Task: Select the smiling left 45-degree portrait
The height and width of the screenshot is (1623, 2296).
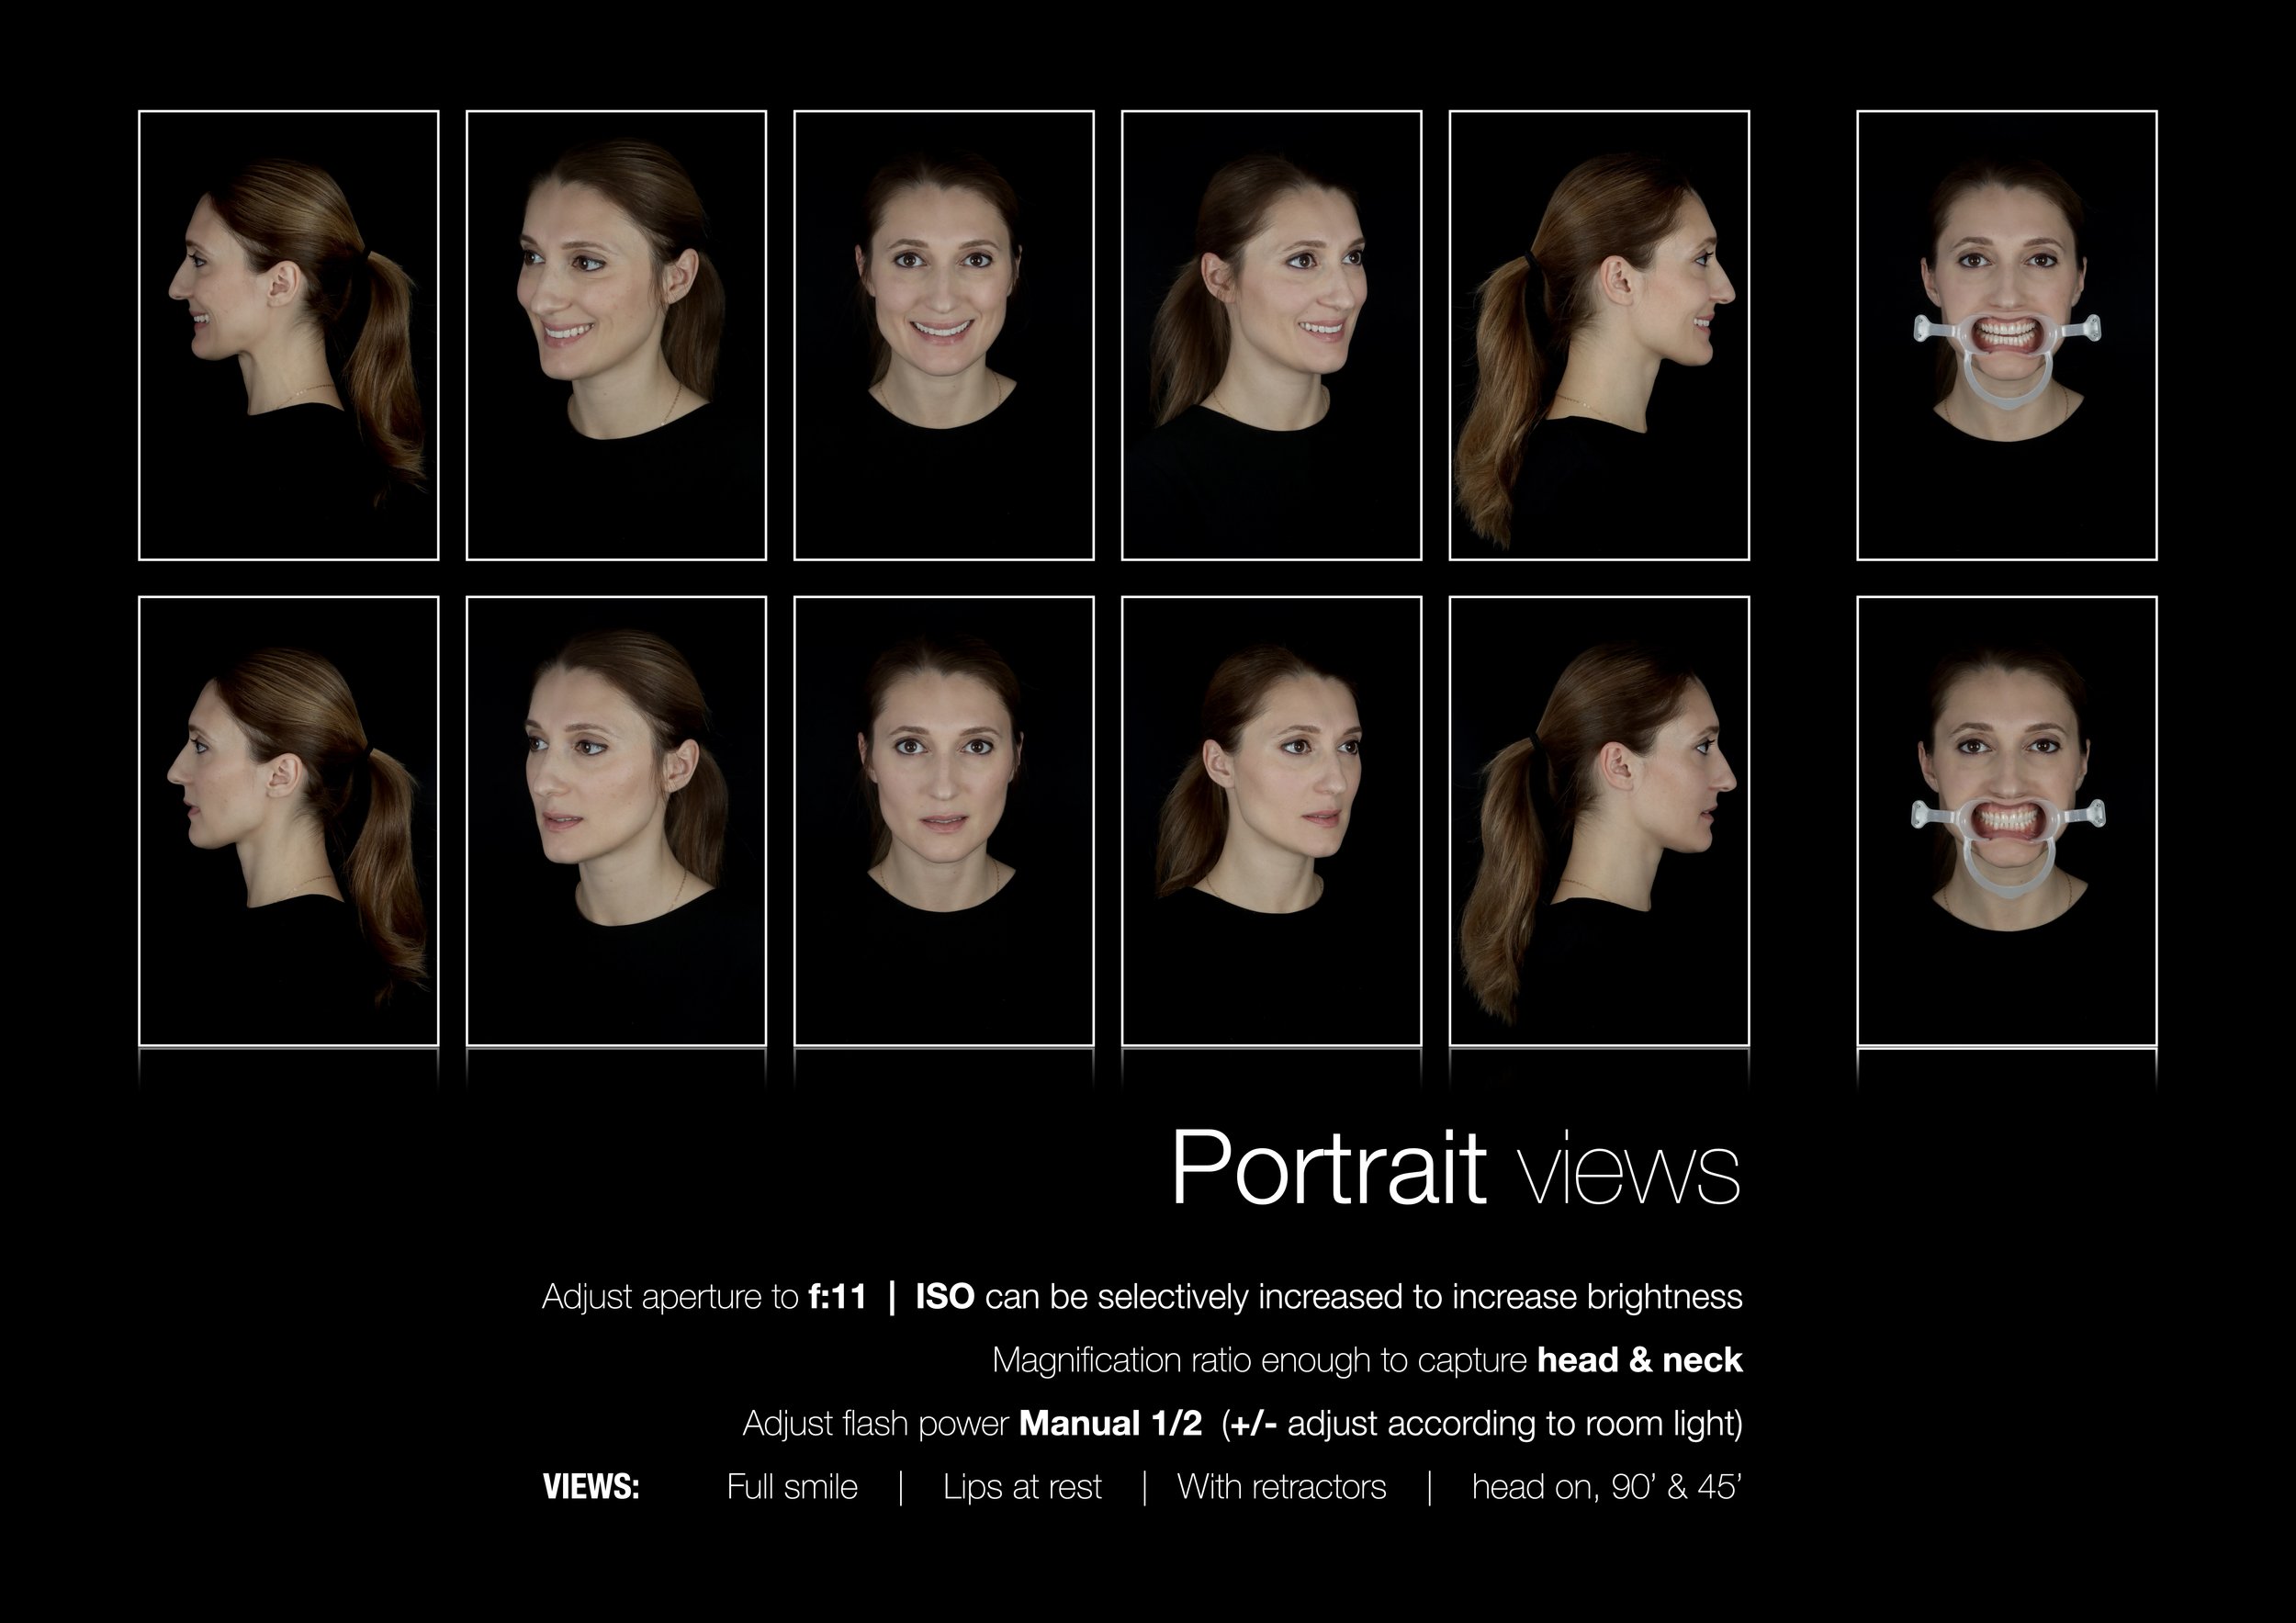Action: [616, 335]
